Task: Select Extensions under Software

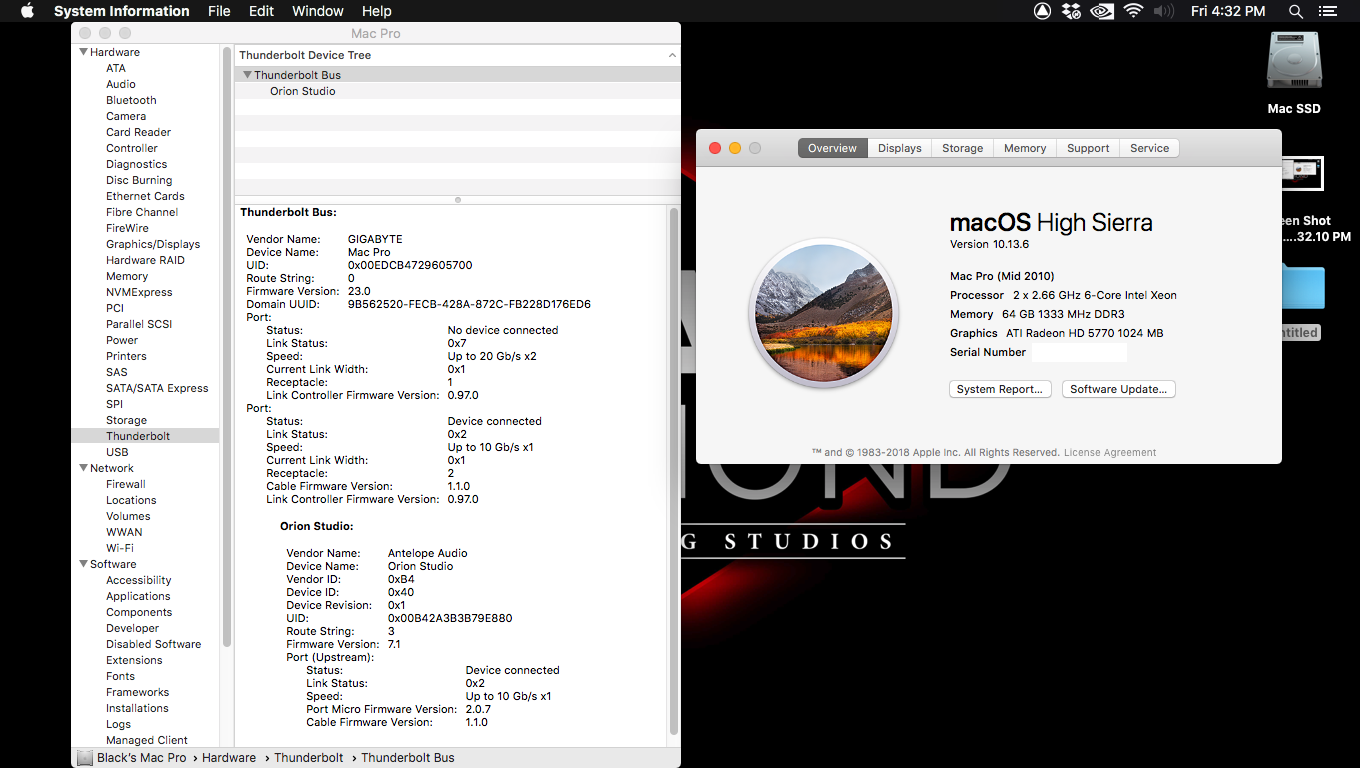Action: [134, 660]
